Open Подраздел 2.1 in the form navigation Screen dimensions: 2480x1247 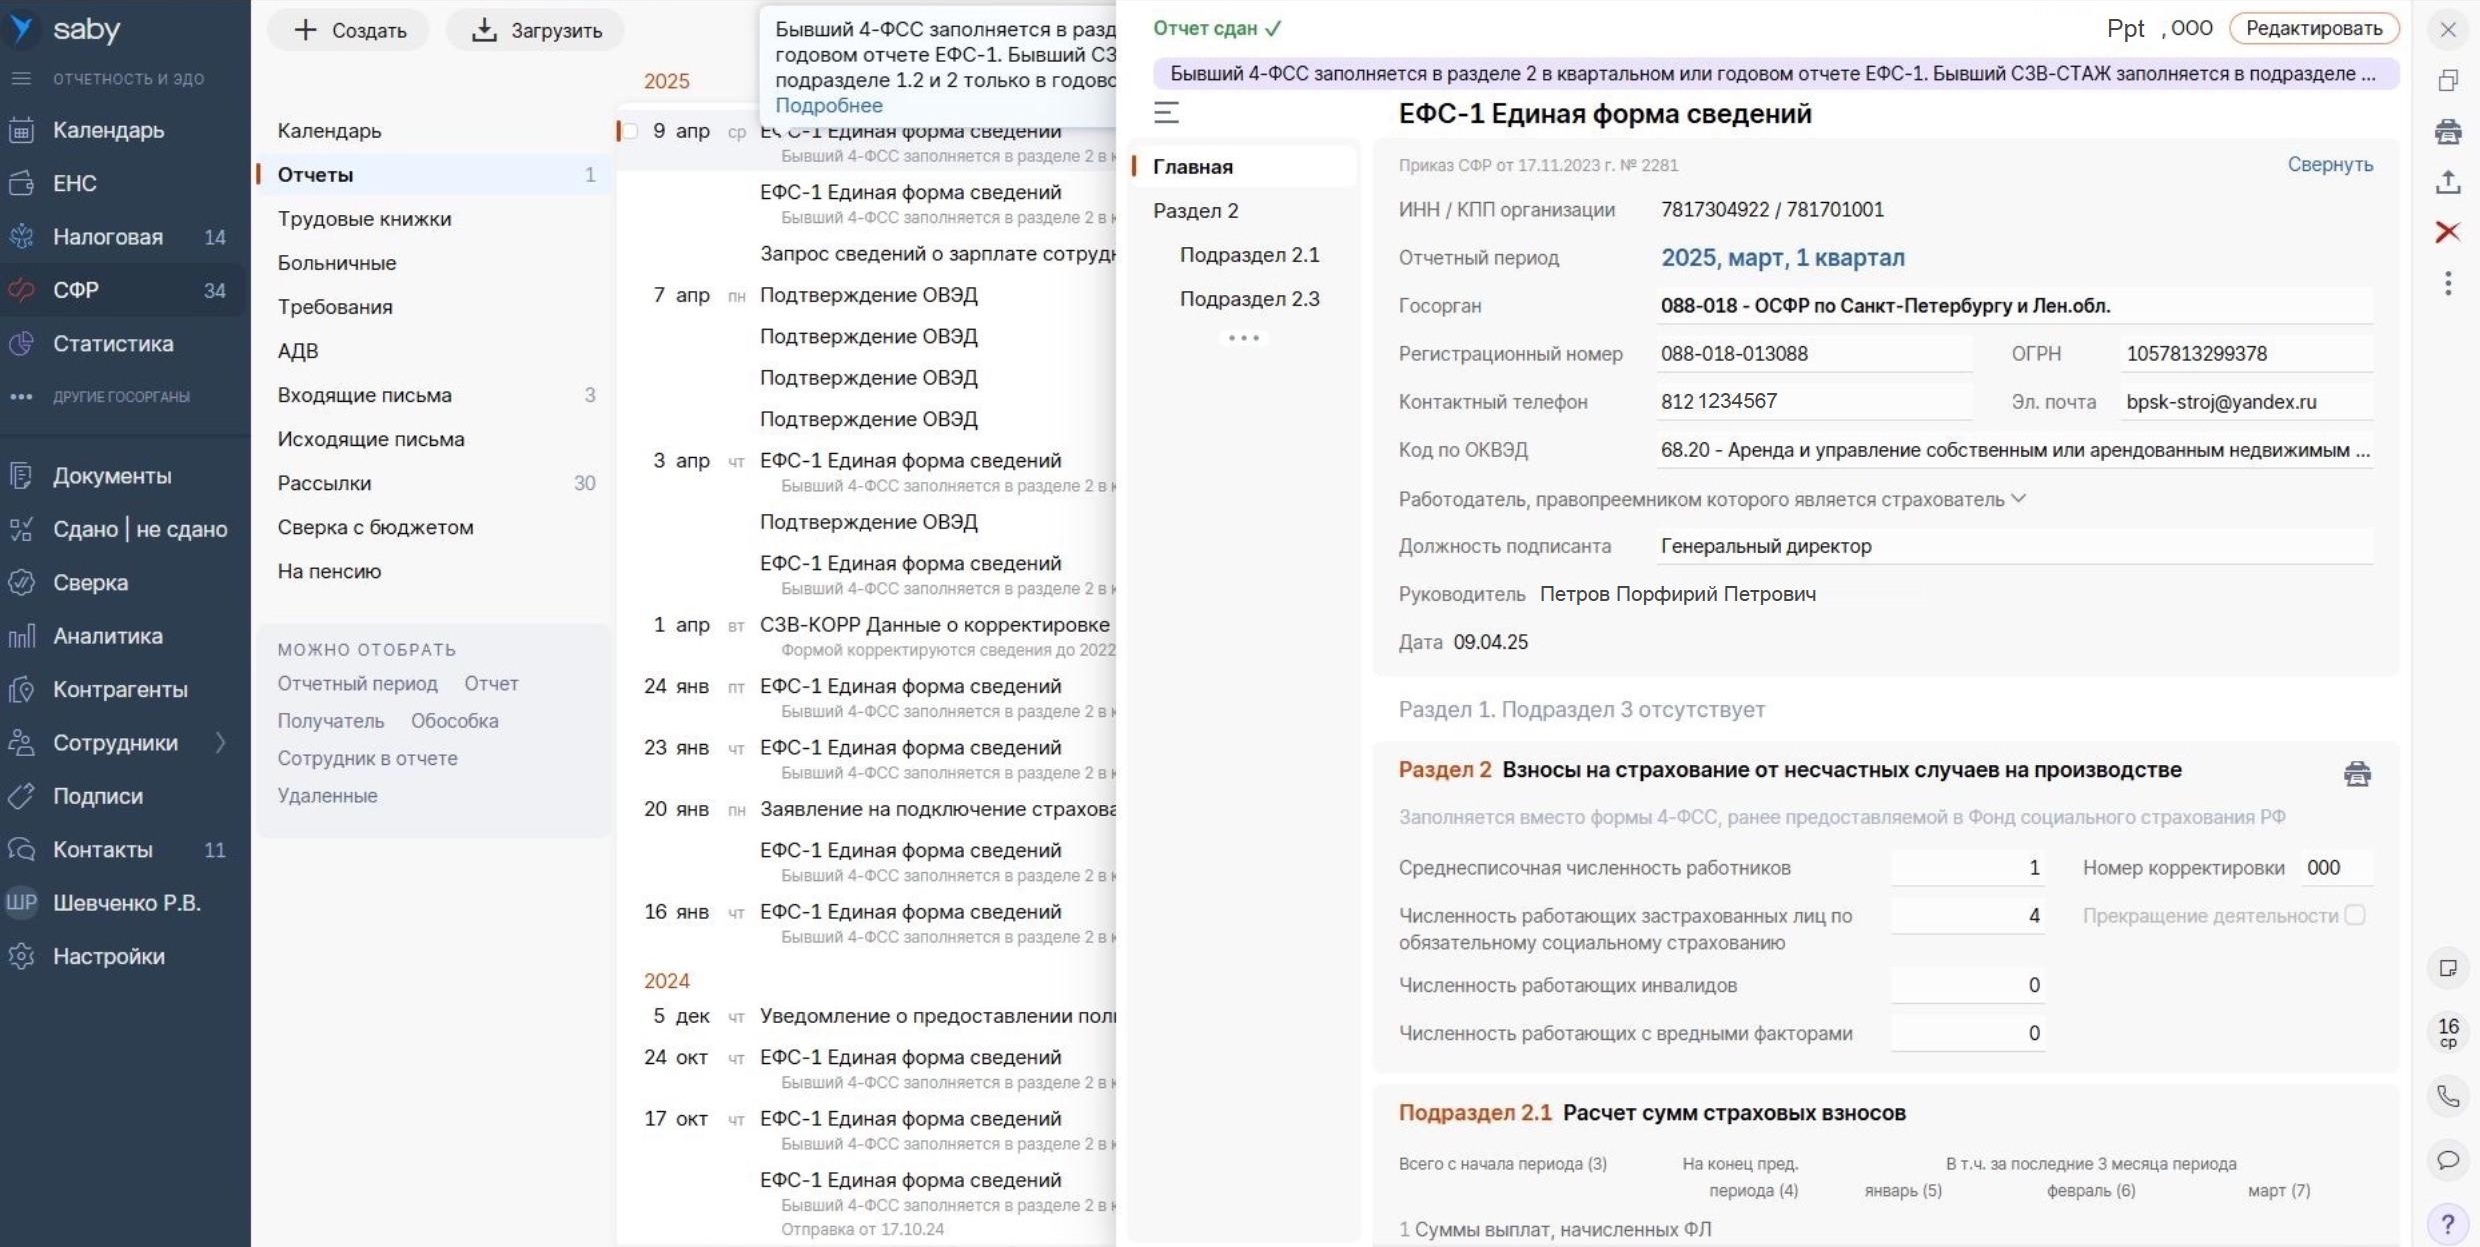tap(1250, 254)
